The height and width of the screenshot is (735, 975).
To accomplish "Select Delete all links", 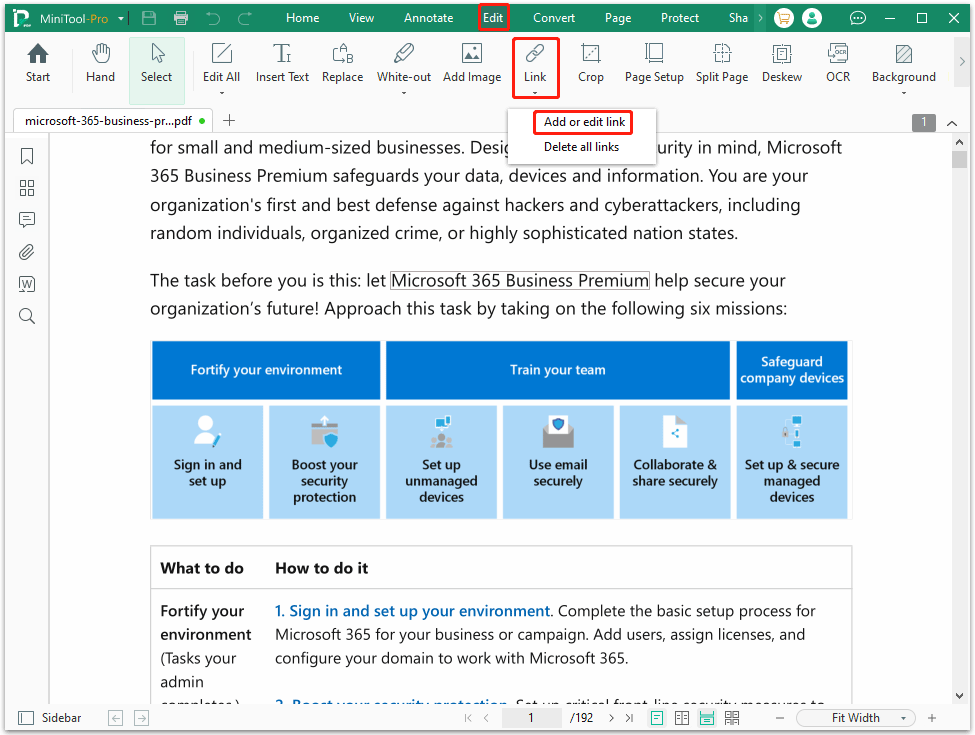I will point(583,146).
